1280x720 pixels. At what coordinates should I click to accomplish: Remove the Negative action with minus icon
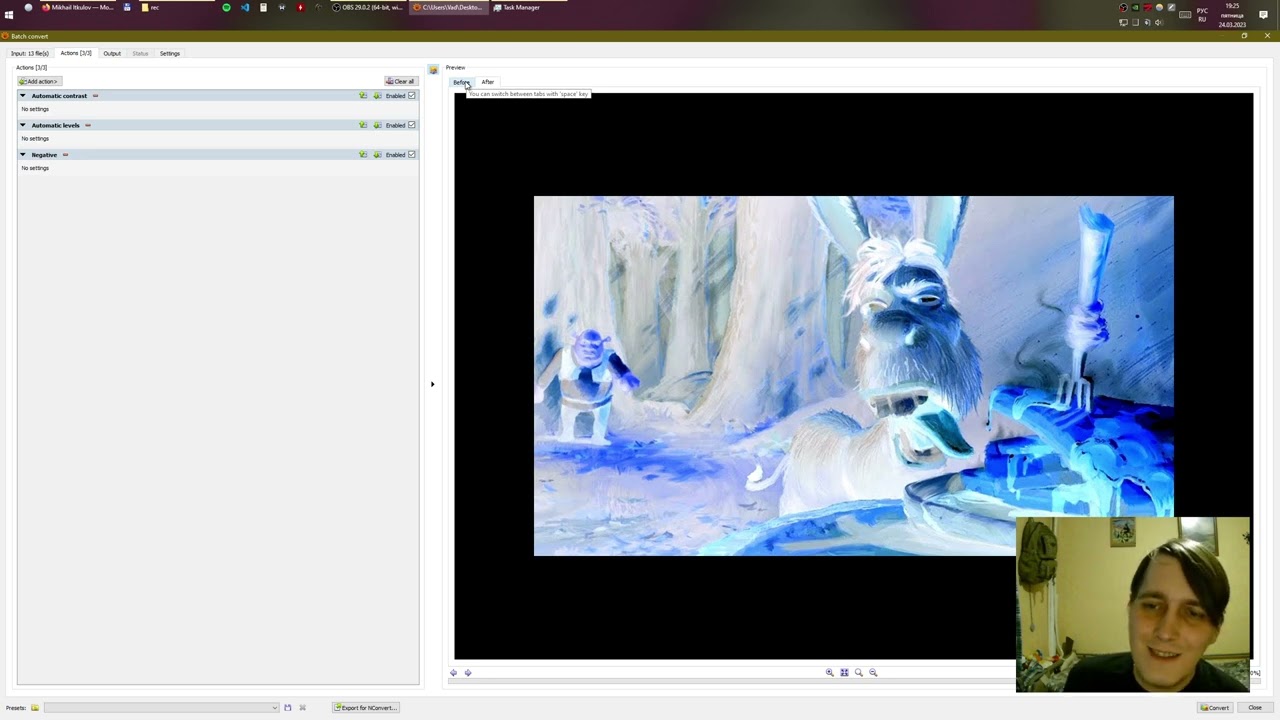[x=65, y=155]
